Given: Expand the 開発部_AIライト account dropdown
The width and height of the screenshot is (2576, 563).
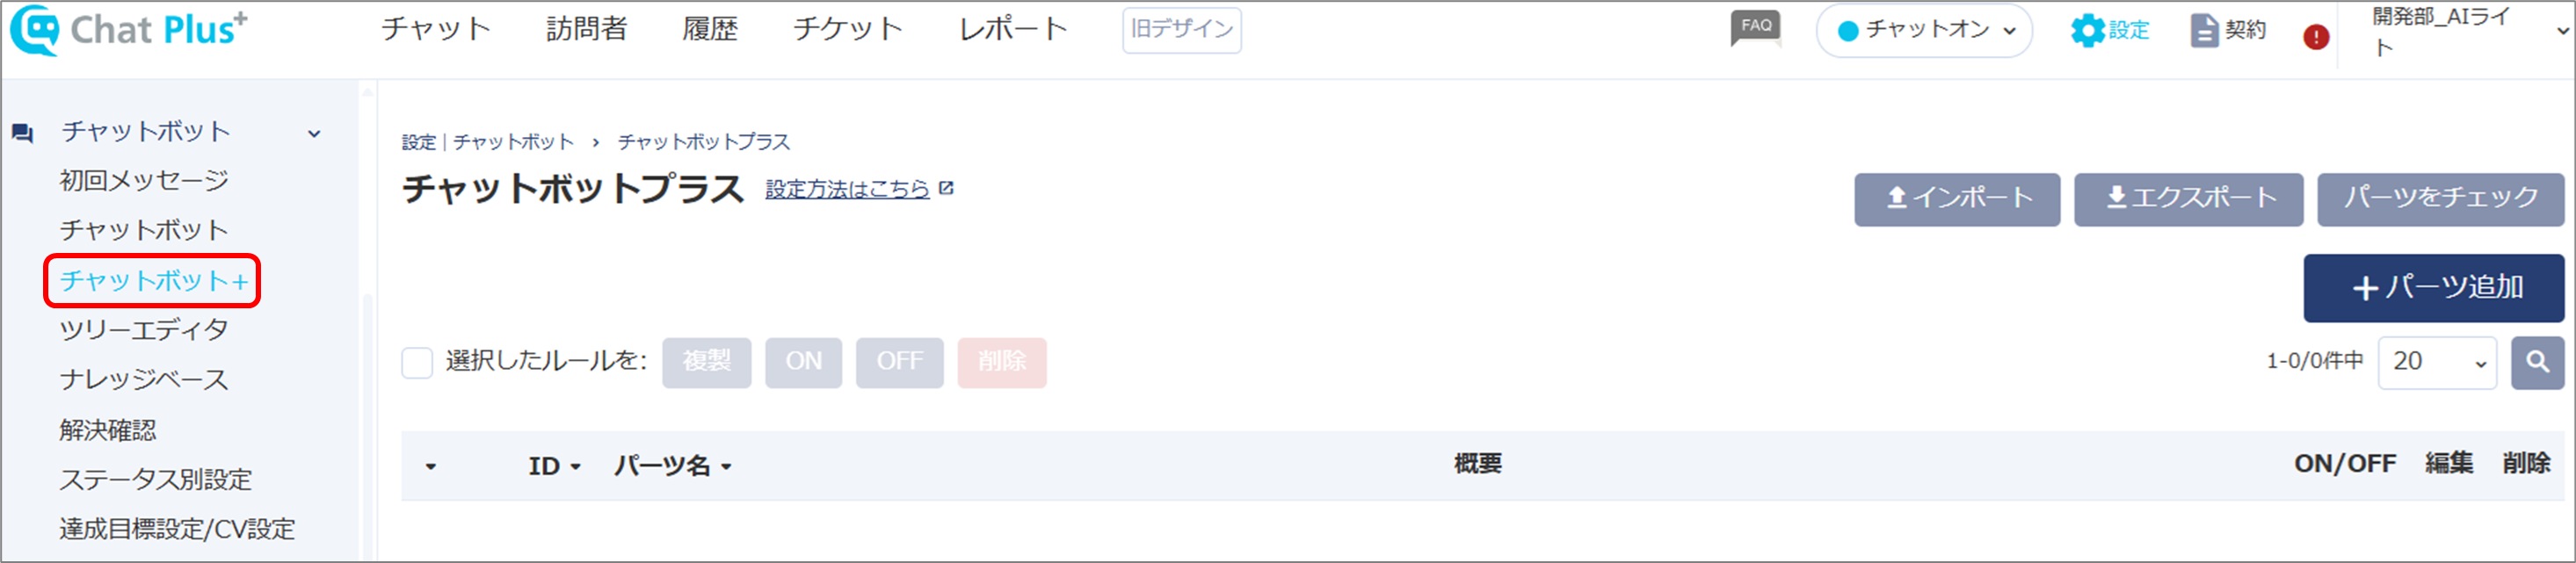Looking at the screenshot, I should click(2561, 31).
